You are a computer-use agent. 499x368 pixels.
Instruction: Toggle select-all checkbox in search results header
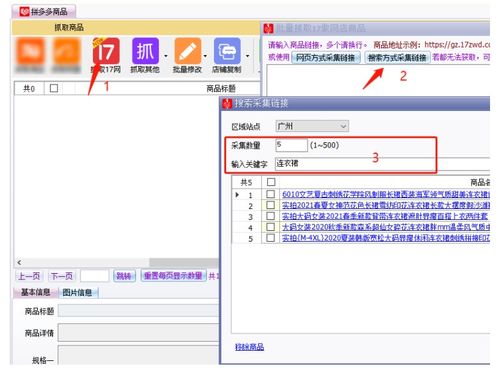tap(271, 182)
